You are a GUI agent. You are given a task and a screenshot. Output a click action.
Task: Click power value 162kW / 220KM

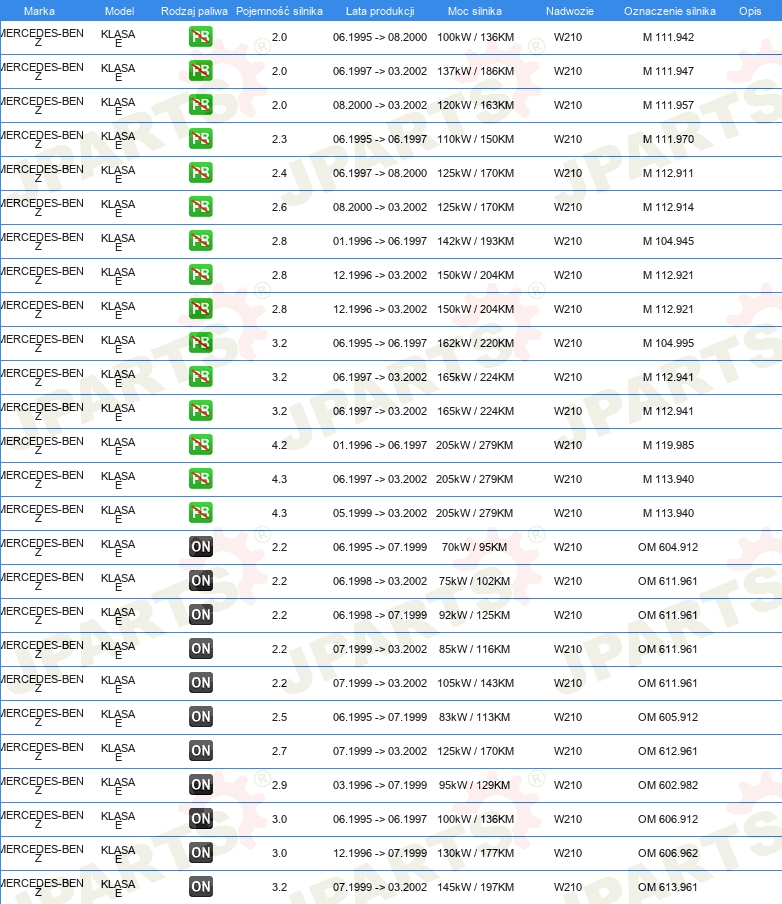(475, 343)
